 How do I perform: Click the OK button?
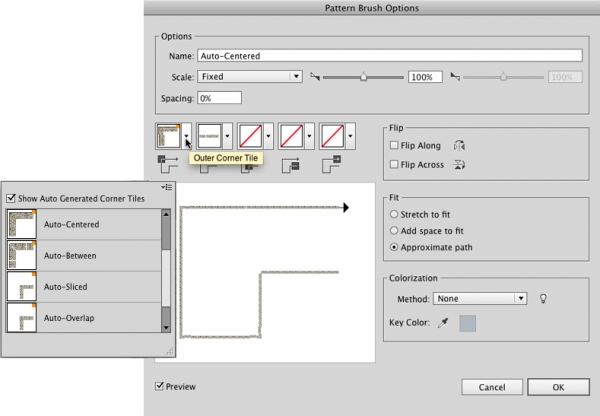[558, 387]
